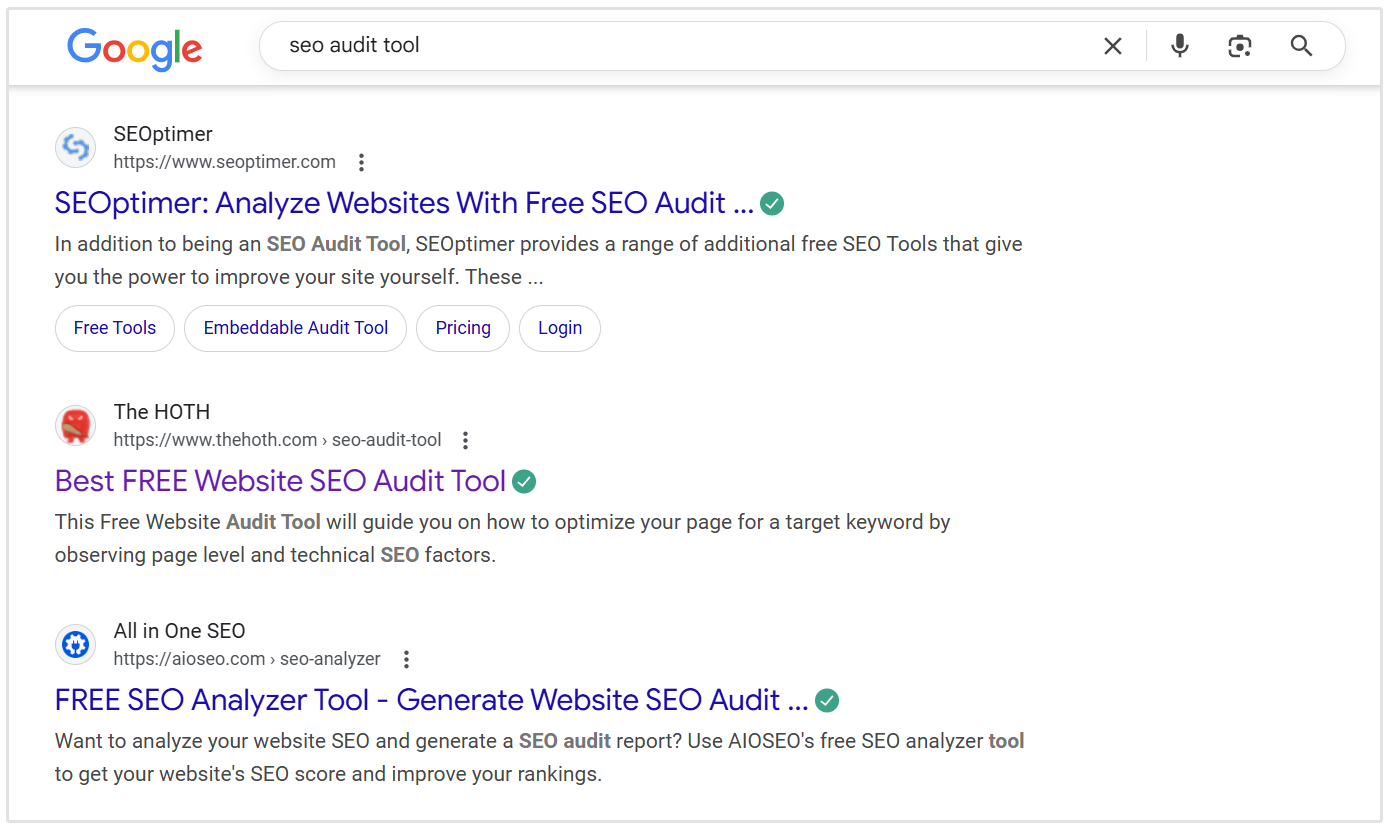Open the FREE SEO Analyzer Tool result
The width and height of the screenshot is (1390, 830).
point(430,699)
